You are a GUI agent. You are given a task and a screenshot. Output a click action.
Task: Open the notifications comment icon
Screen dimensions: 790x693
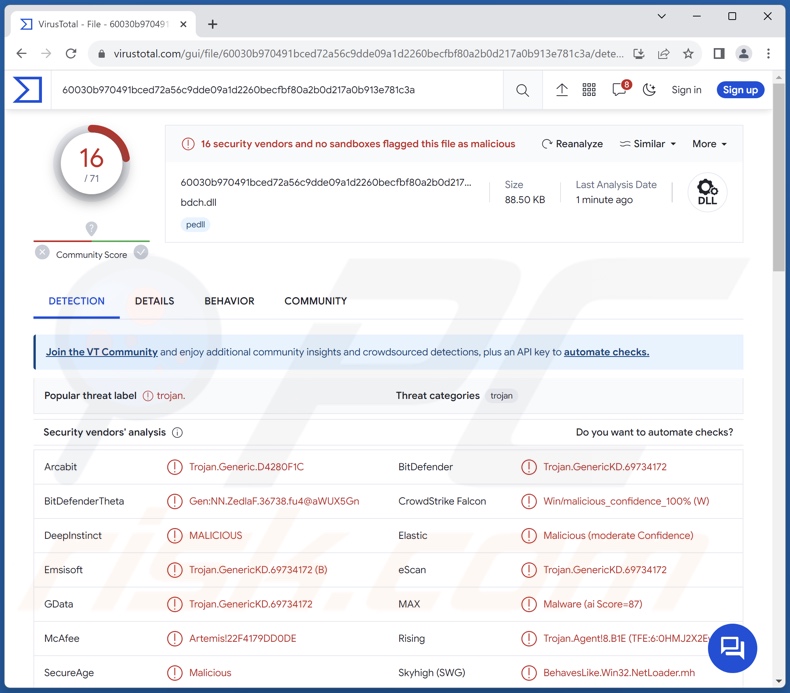pos(619,90)
